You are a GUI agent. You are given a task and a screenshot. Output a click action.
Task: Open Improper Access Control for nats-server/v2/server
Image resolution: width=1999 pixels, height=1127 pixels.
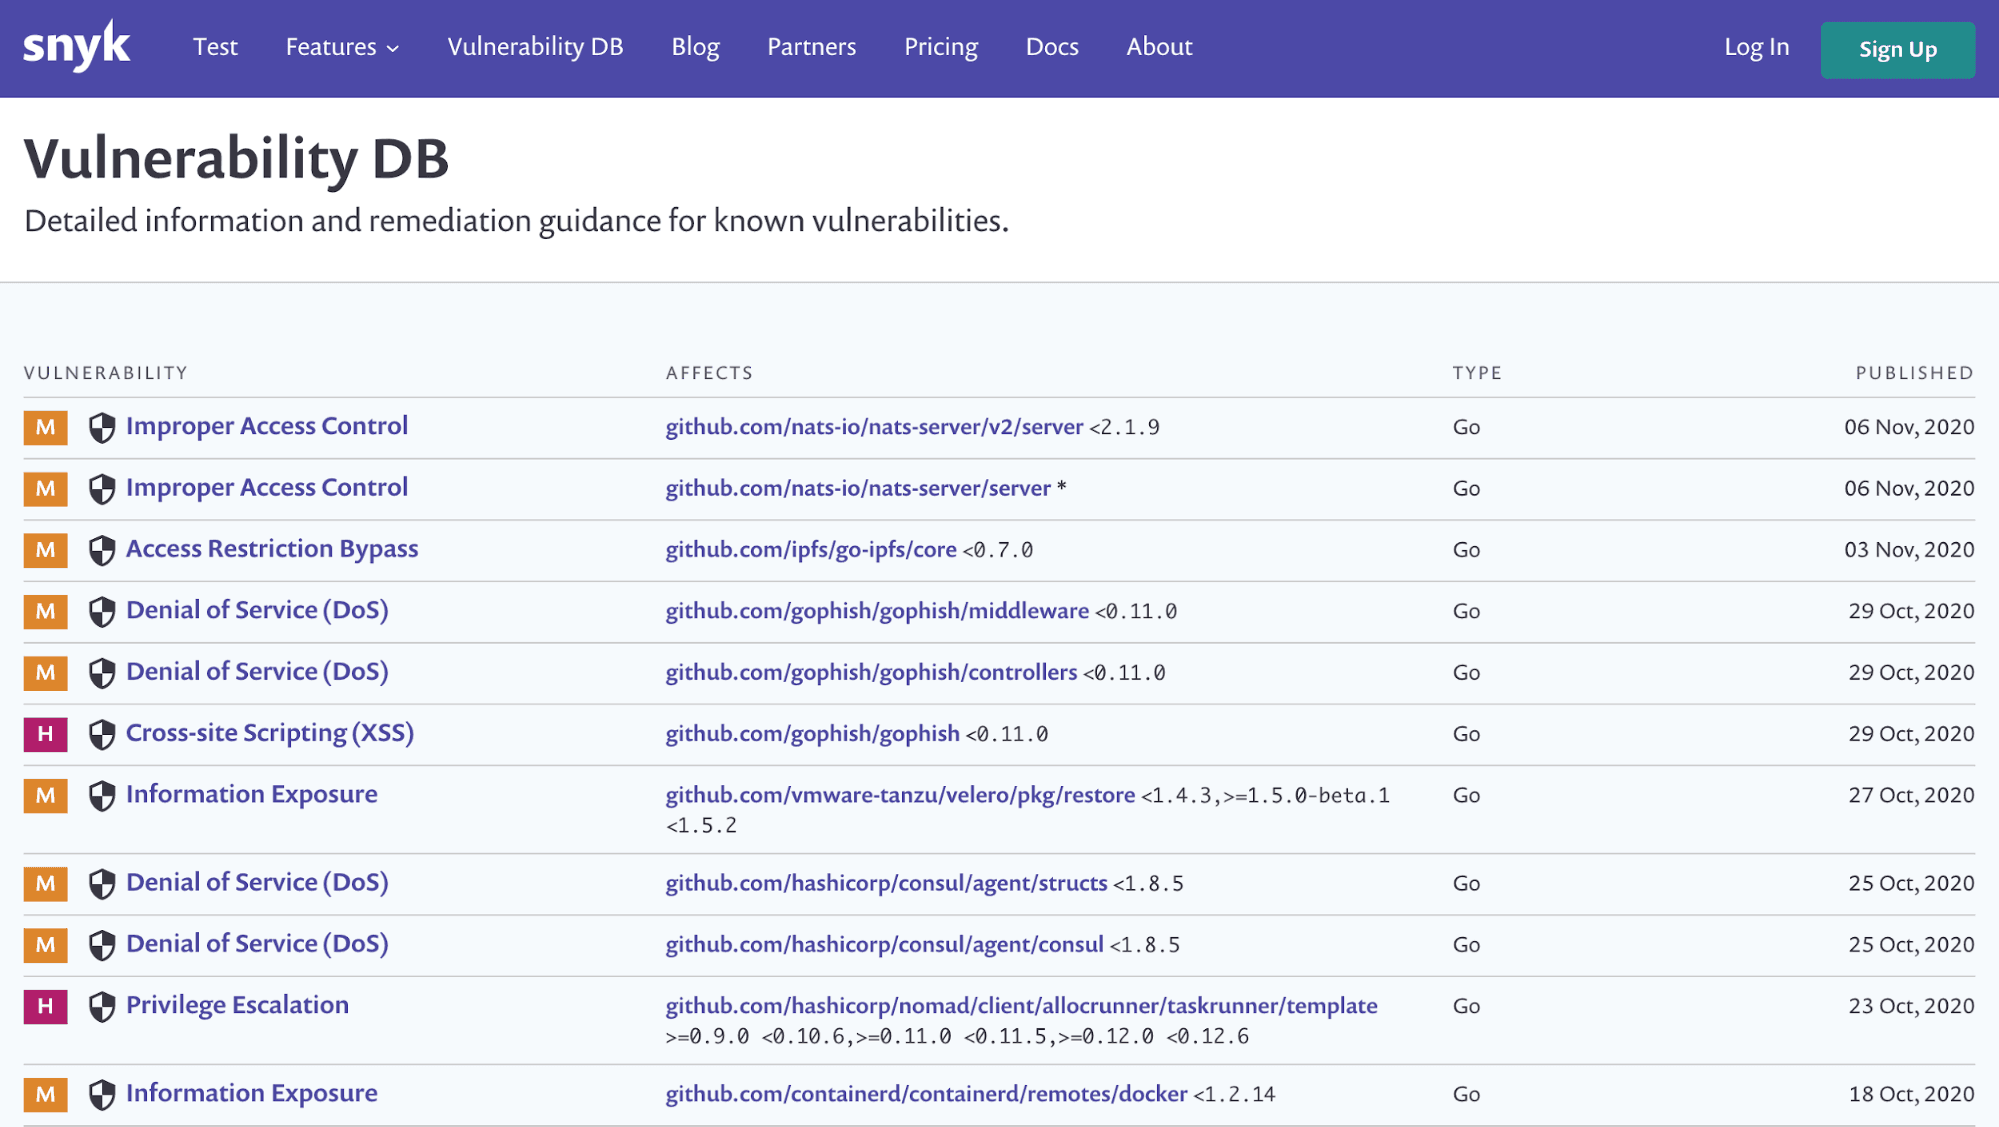(x=267, y=426)
